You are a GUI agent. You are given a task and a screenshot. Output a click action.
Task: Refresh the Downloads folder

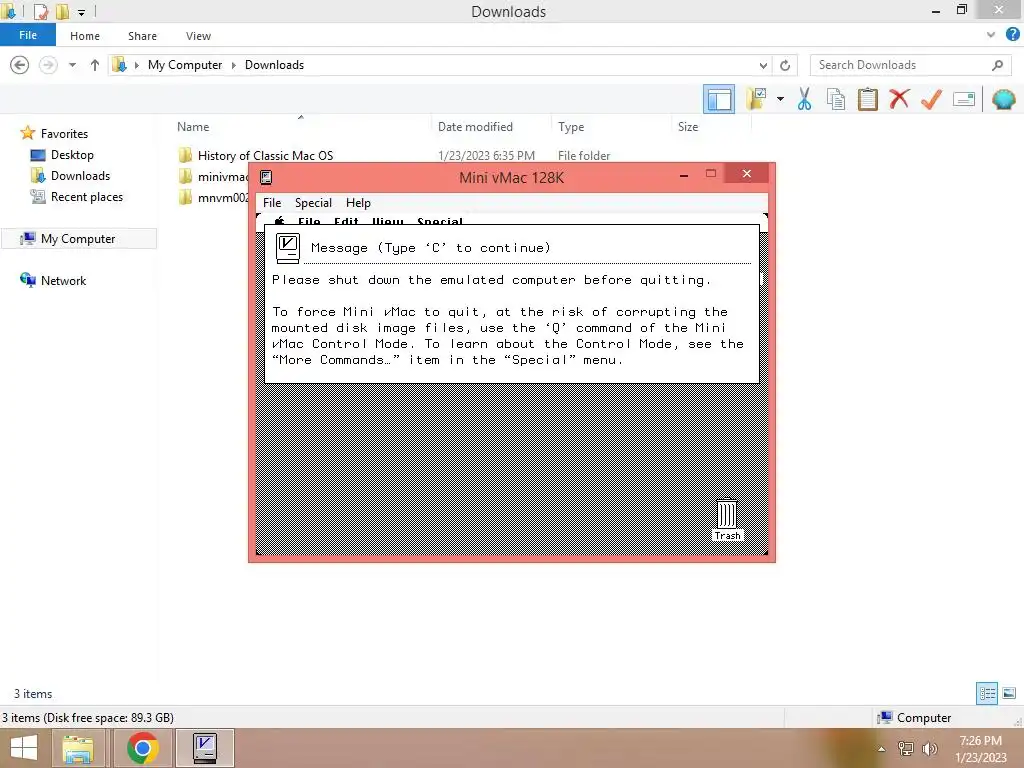[x=785, y=65]
